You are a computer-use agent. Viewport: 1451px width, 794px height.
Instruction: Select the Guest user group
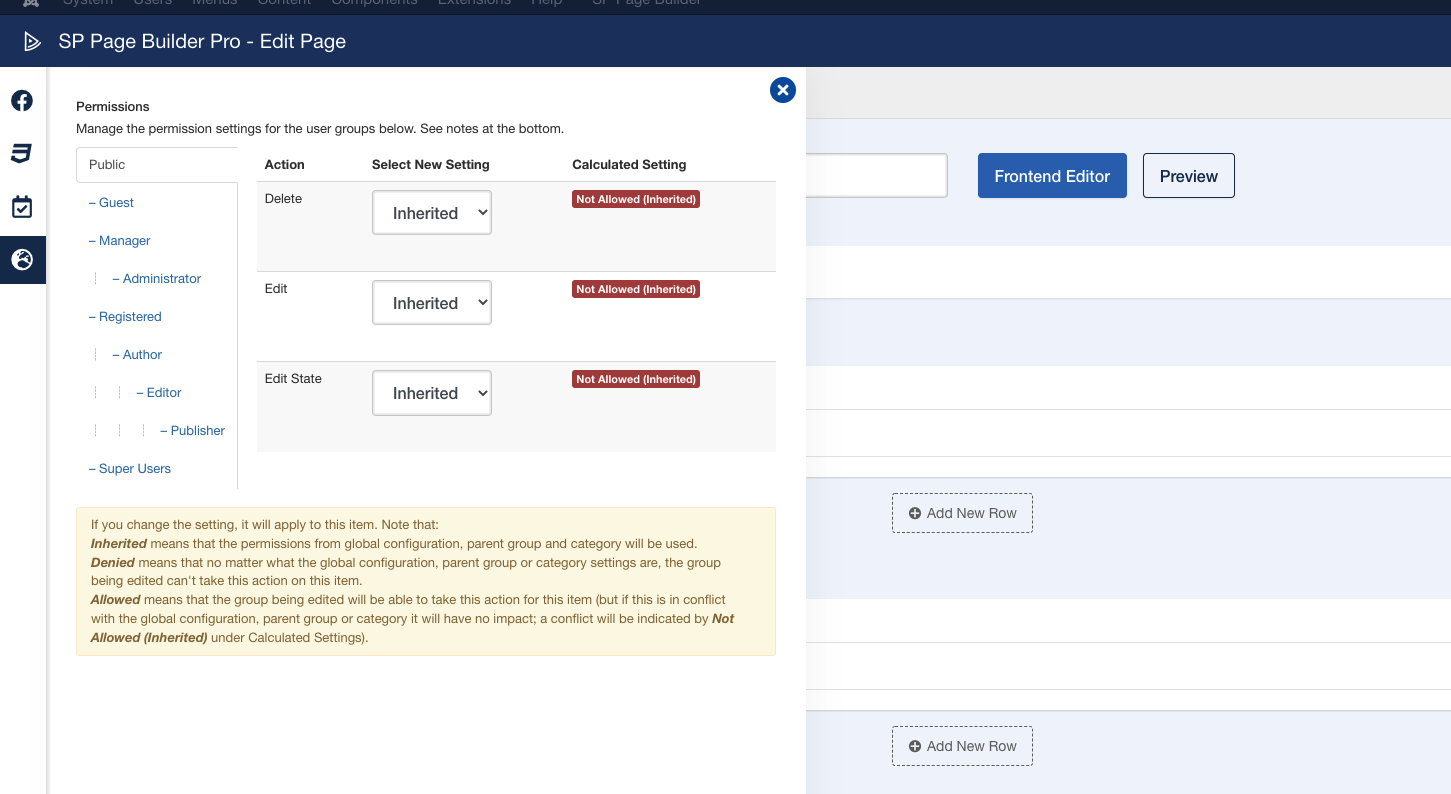[x=116, y=203]
